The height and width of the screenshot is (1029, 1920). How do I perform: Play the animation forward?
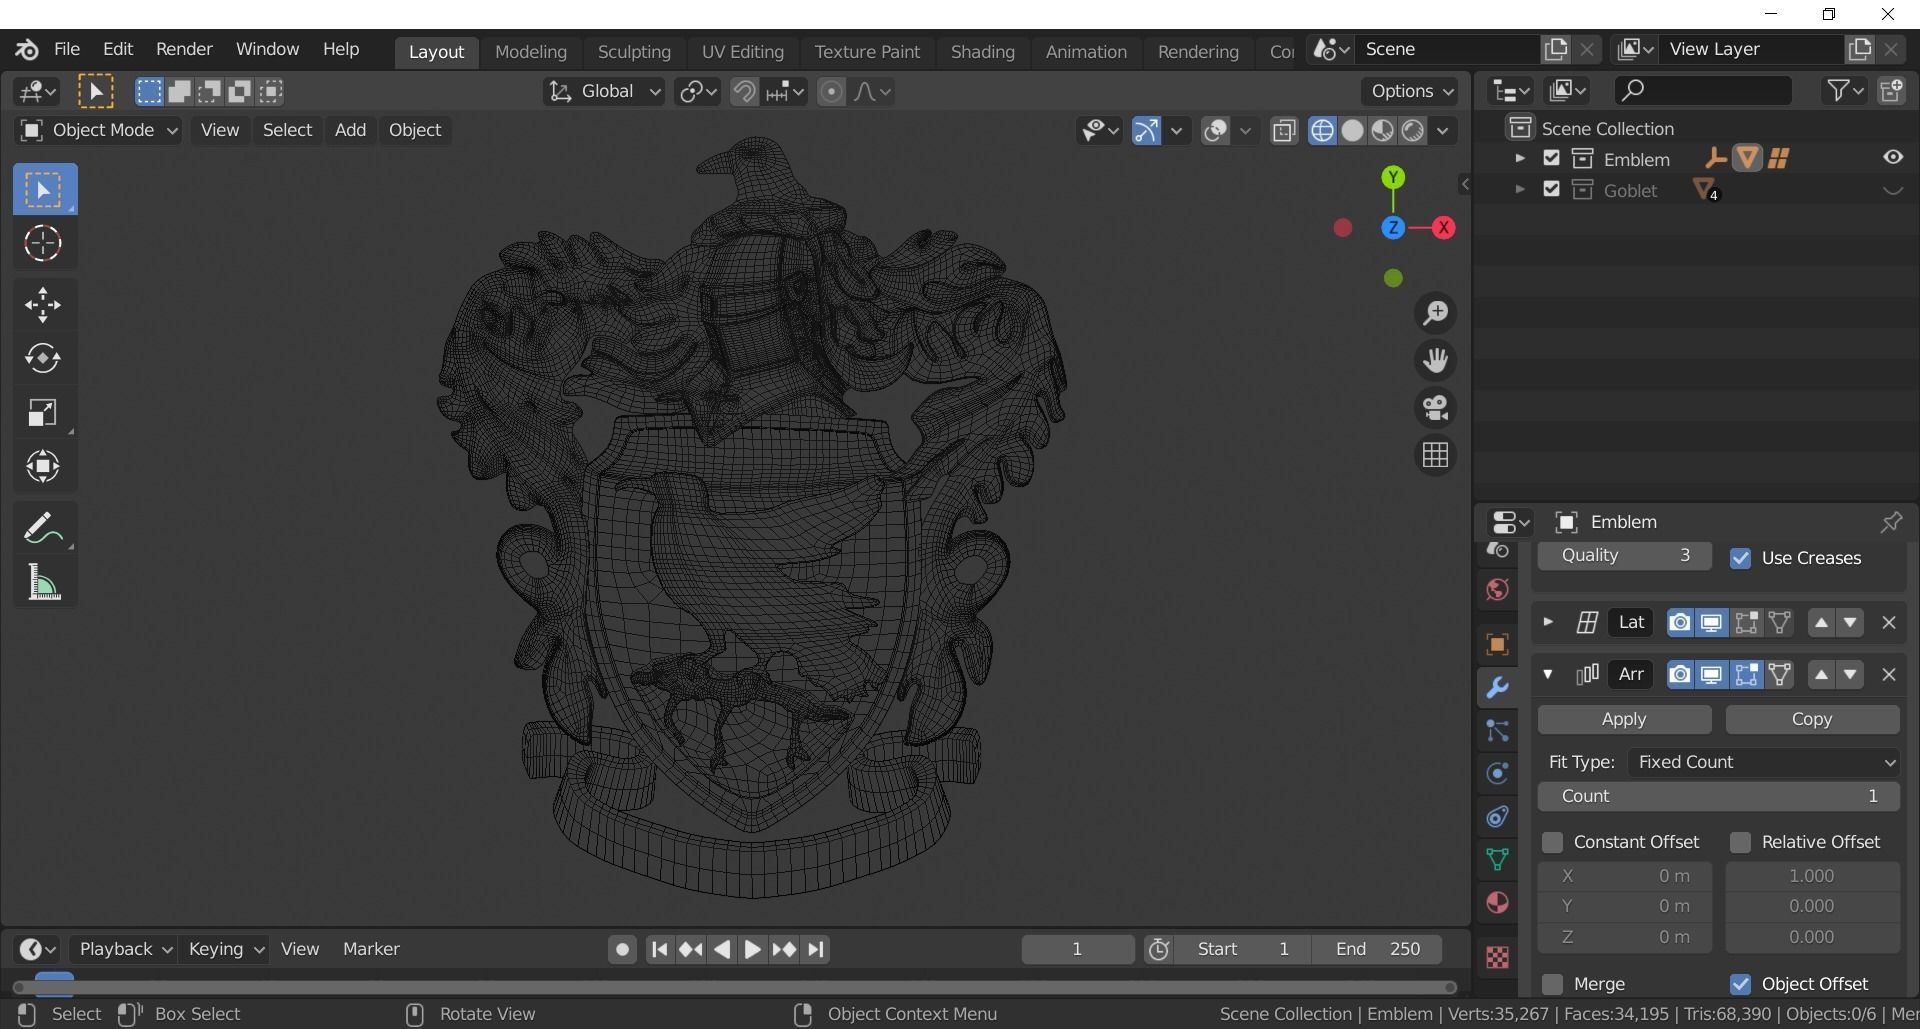(x=753, y=949)
